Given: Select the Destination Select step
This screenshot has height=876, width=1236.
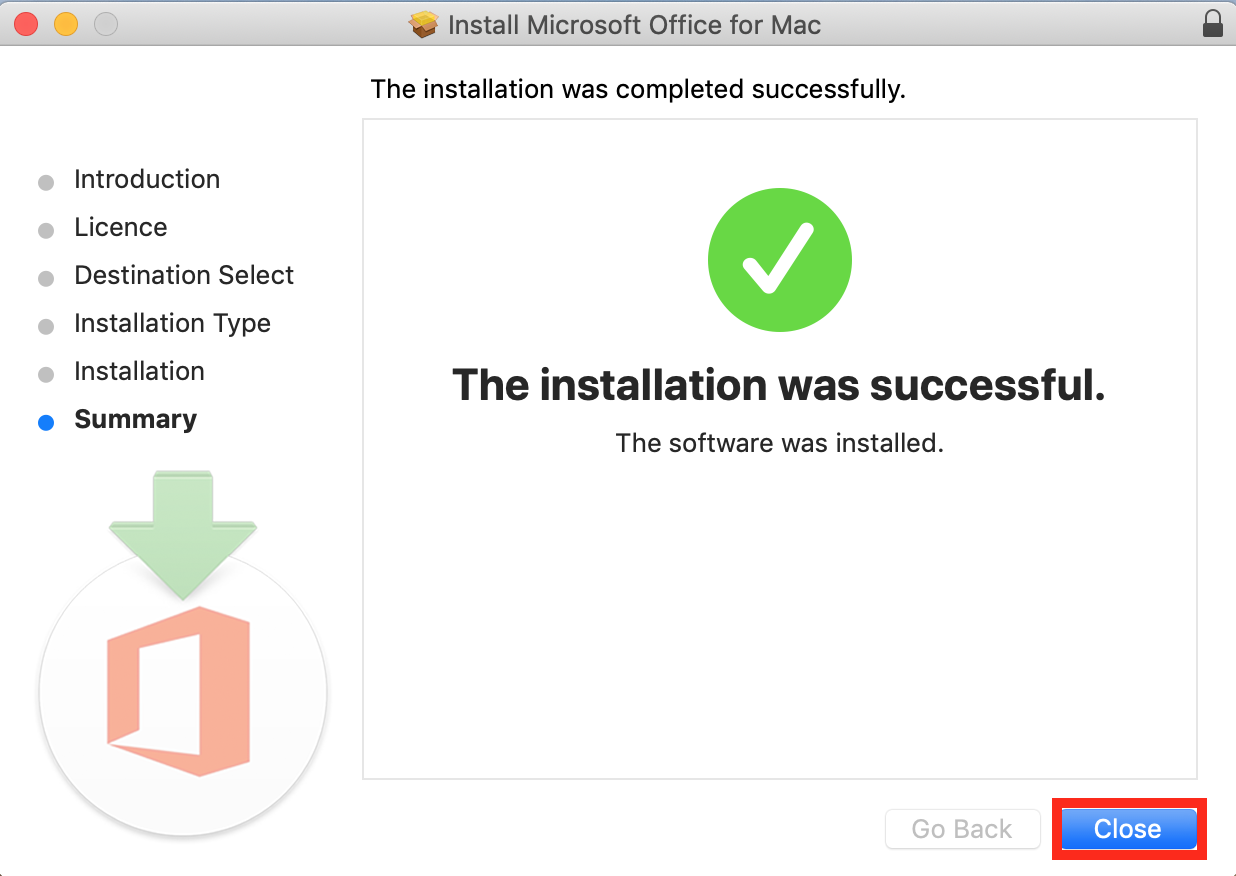Looking at the screenshot, I should 184,275.
